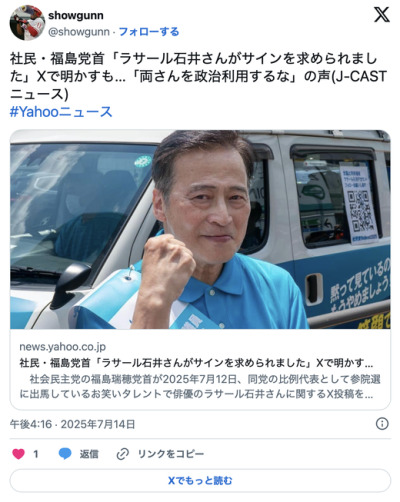Screen dimensions: 400x502
Task: Open the info circle icon
Action: [x=382, y=424]
